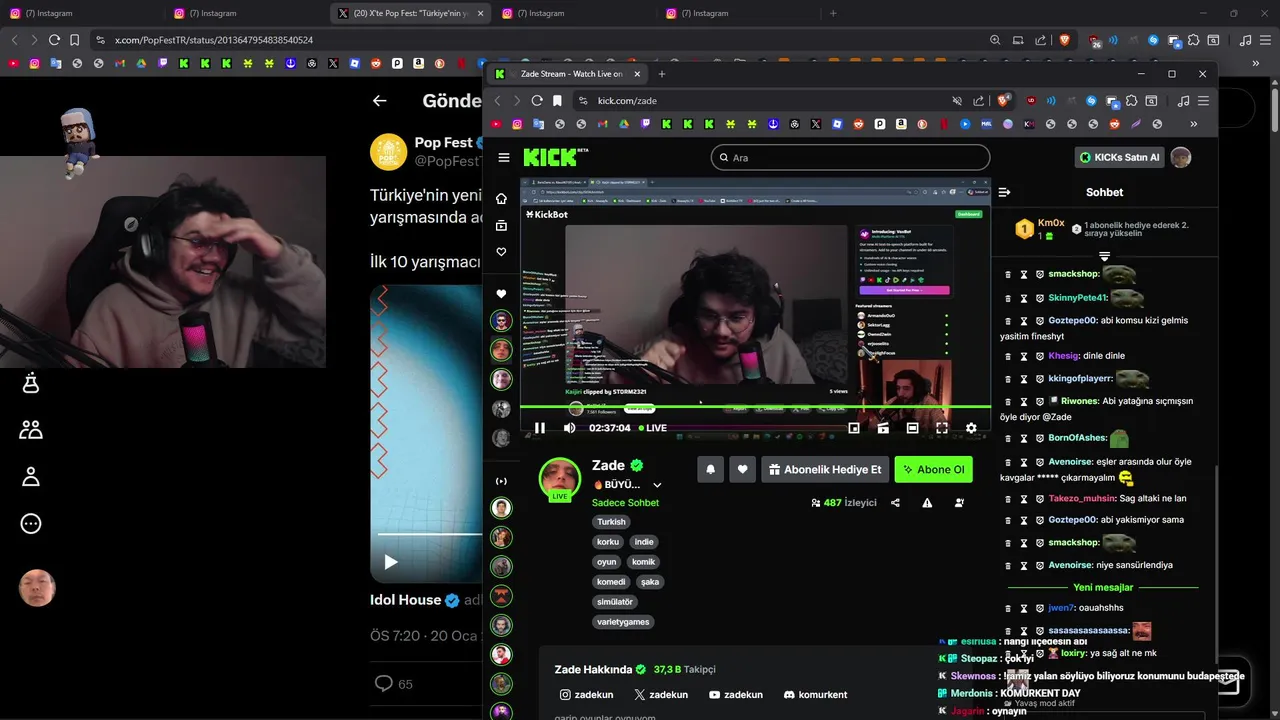Open zadekun X profile link
The height and width of the screenshot is (720, 1280).
661,695
